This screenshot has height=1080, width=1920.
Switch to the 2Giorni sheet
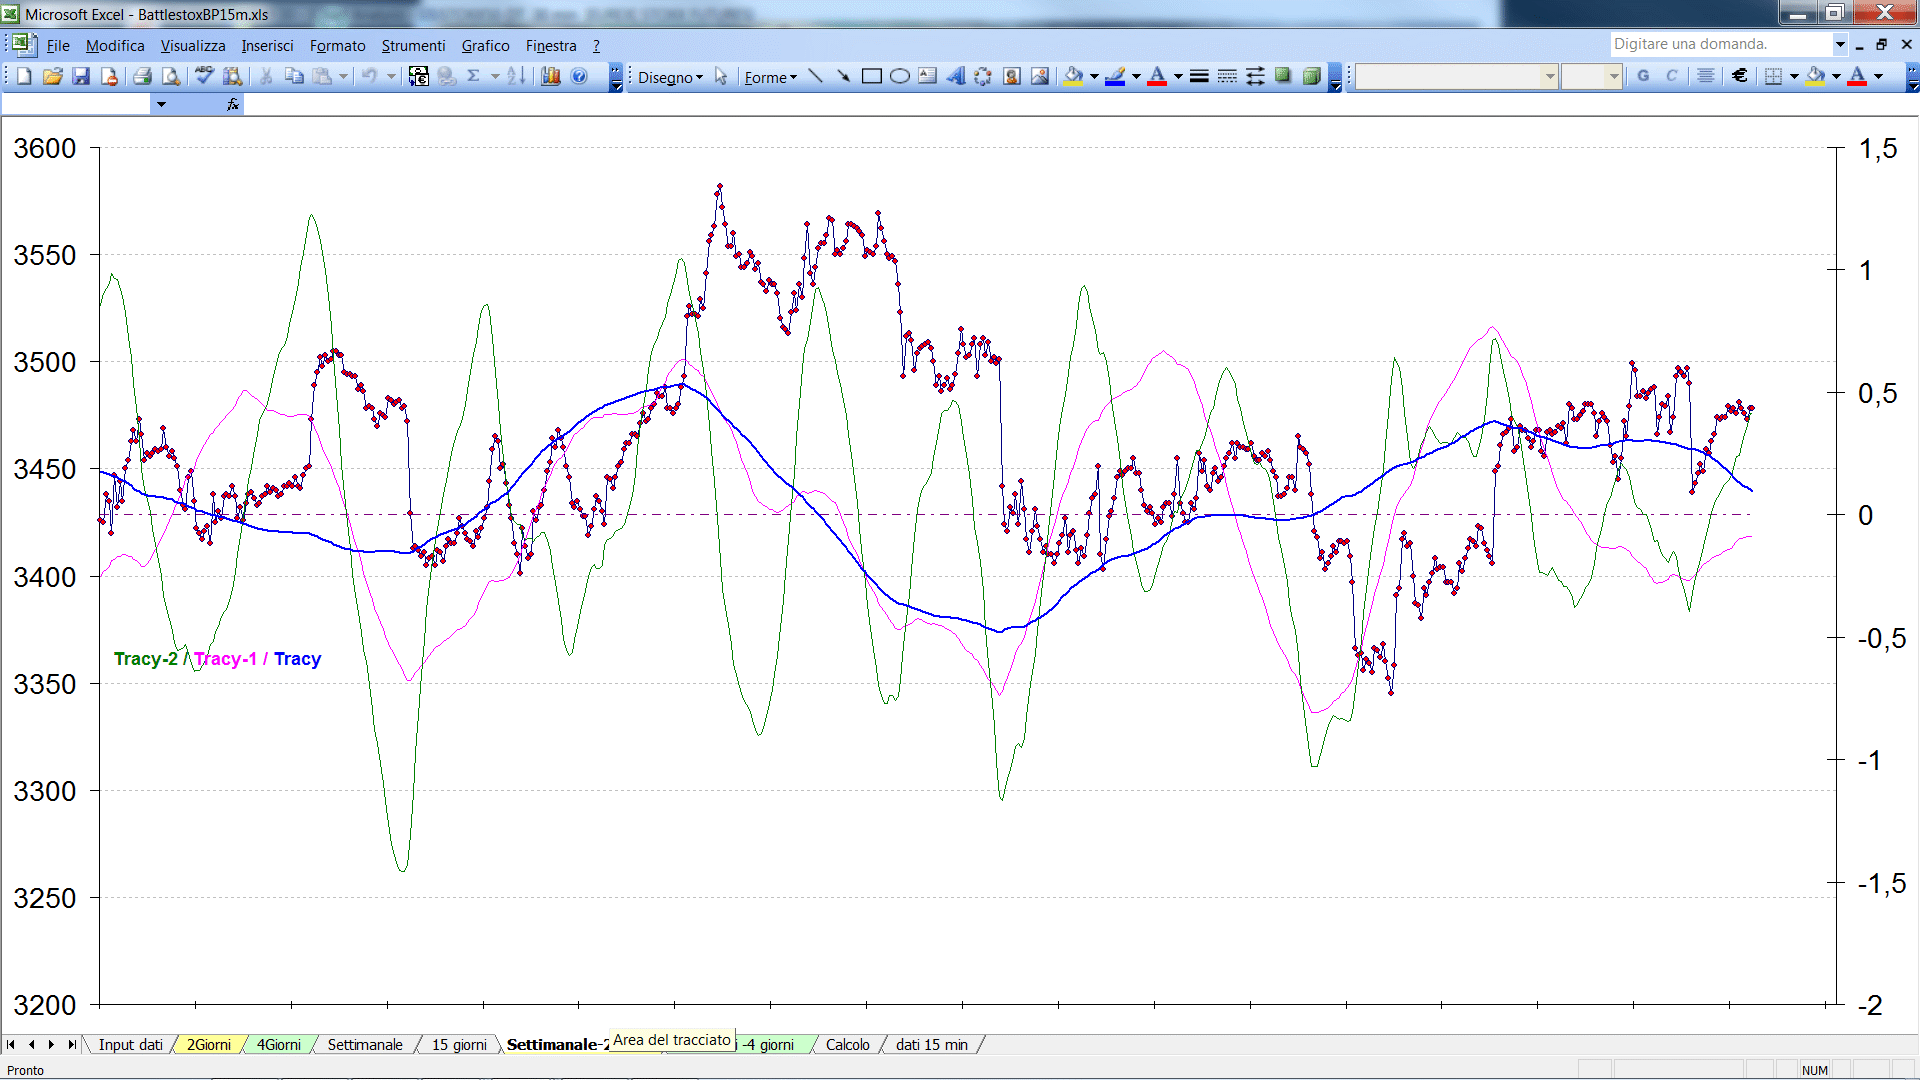tap(209, 1044)
